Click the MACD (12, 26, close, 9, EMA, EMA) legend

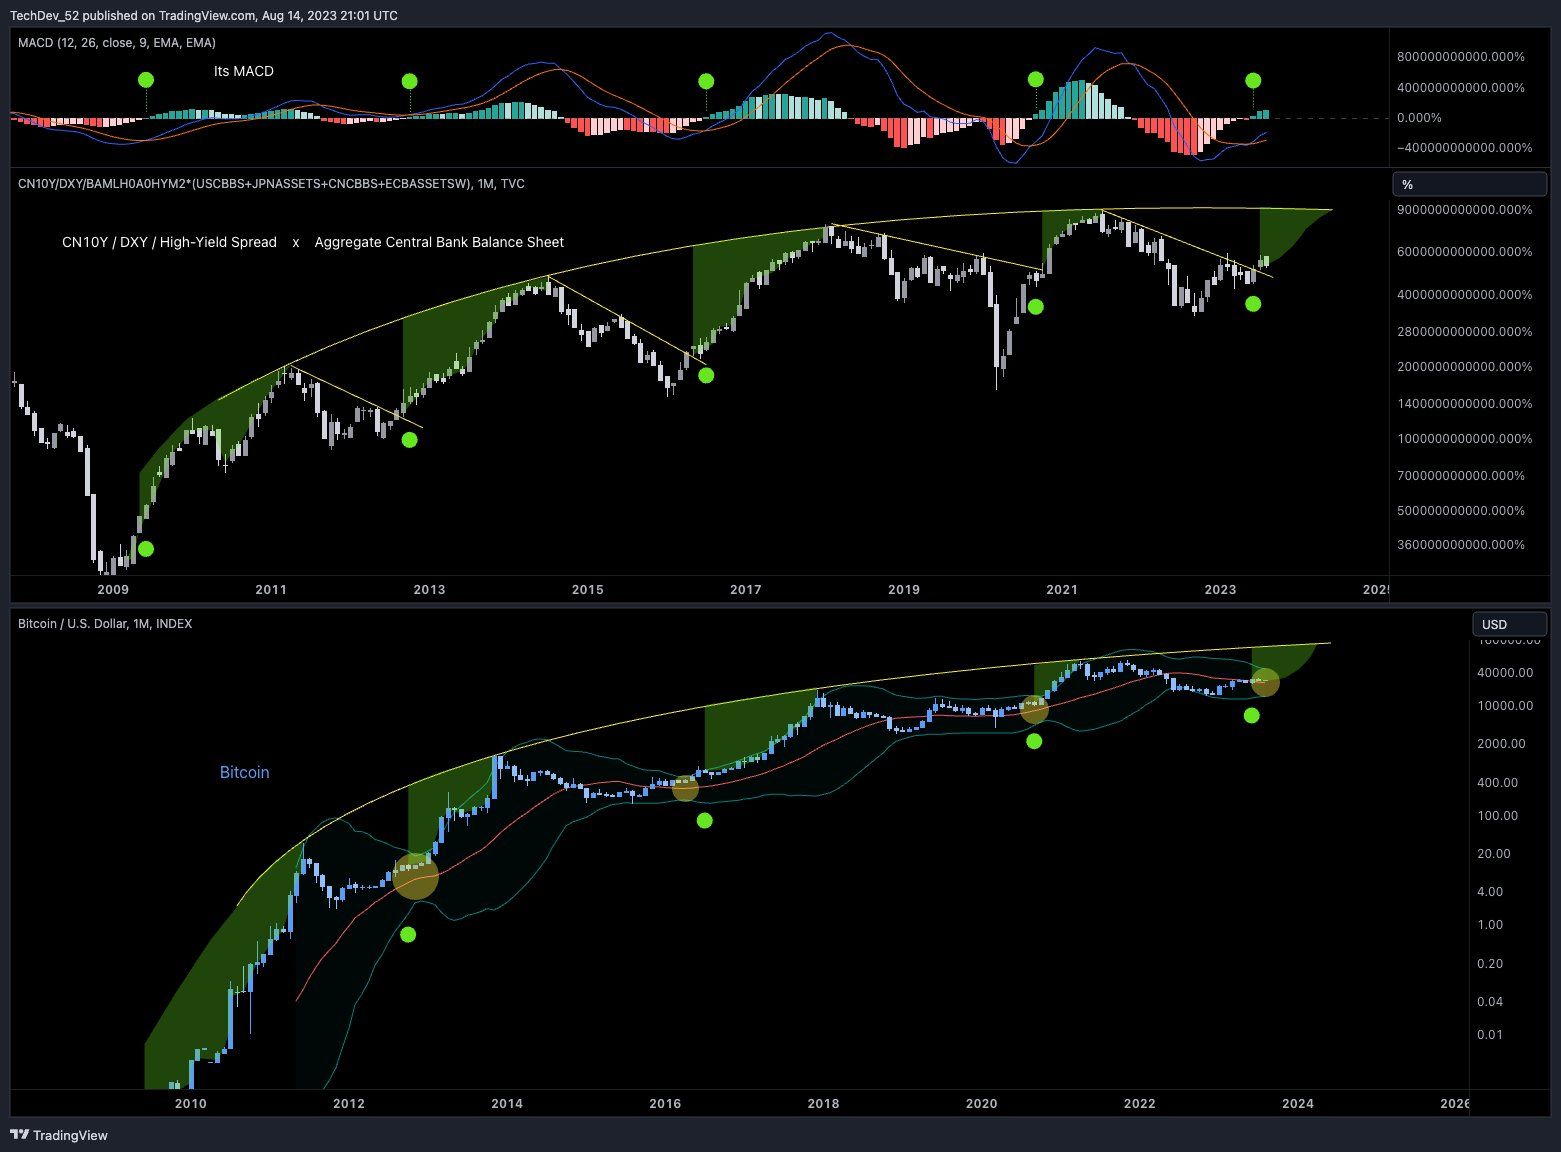point(117,42)
